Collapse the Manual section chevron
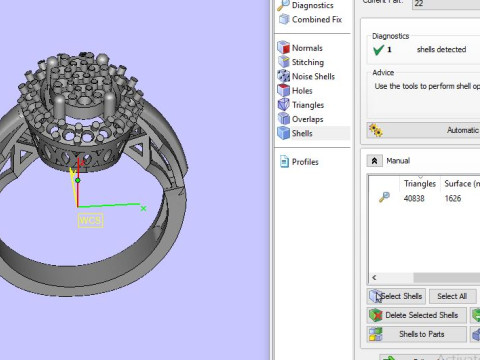 point(374,161)
